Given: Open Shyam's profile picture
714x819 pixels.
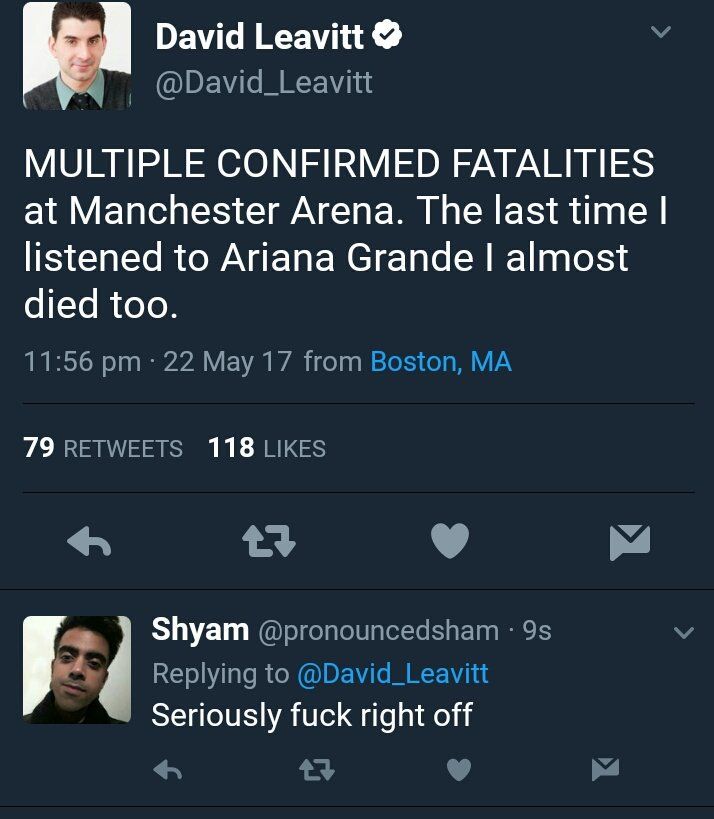Looking at the screenshot, I should click(x=77, y=670).
